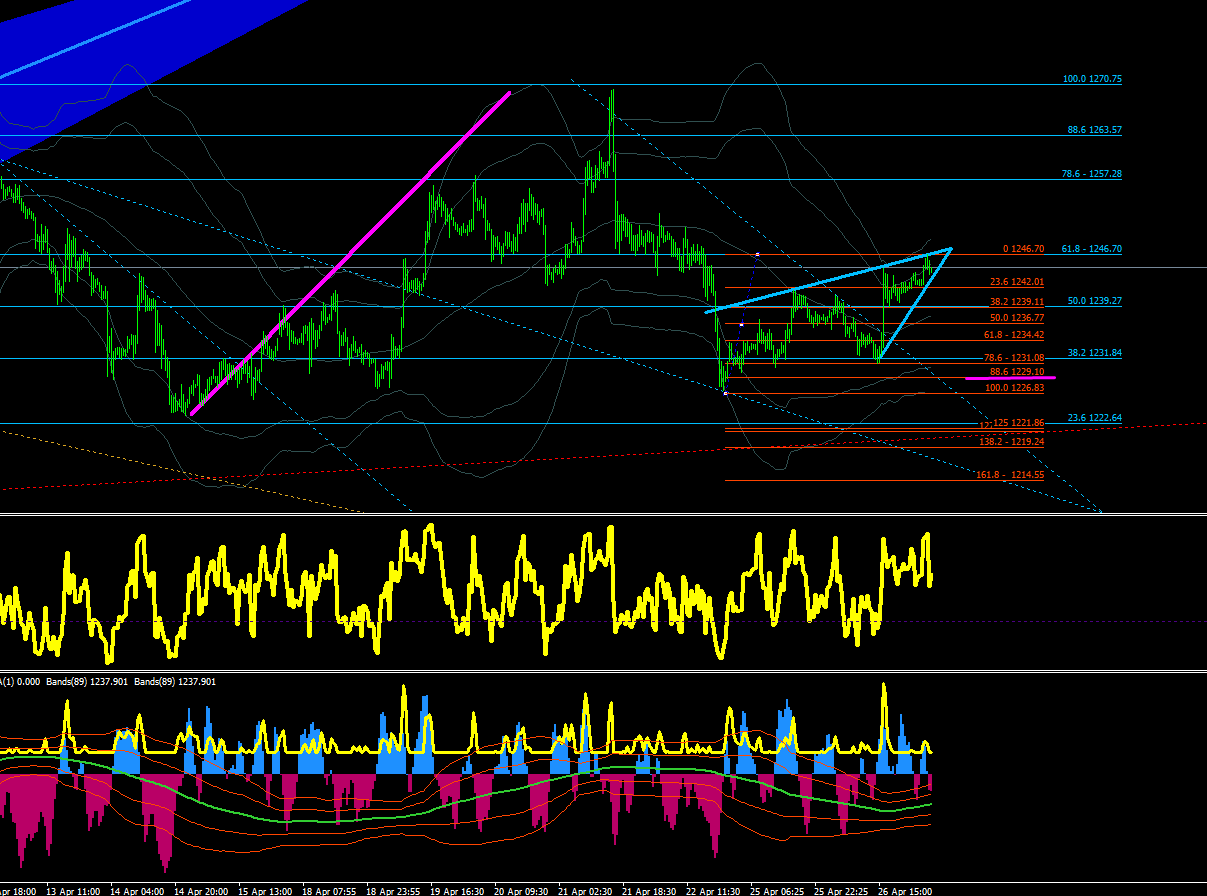Click the 13 Apr 11:00 time axis label
Image resolution: width=1207 pixels, height=896 pixels.
(75, 890)
